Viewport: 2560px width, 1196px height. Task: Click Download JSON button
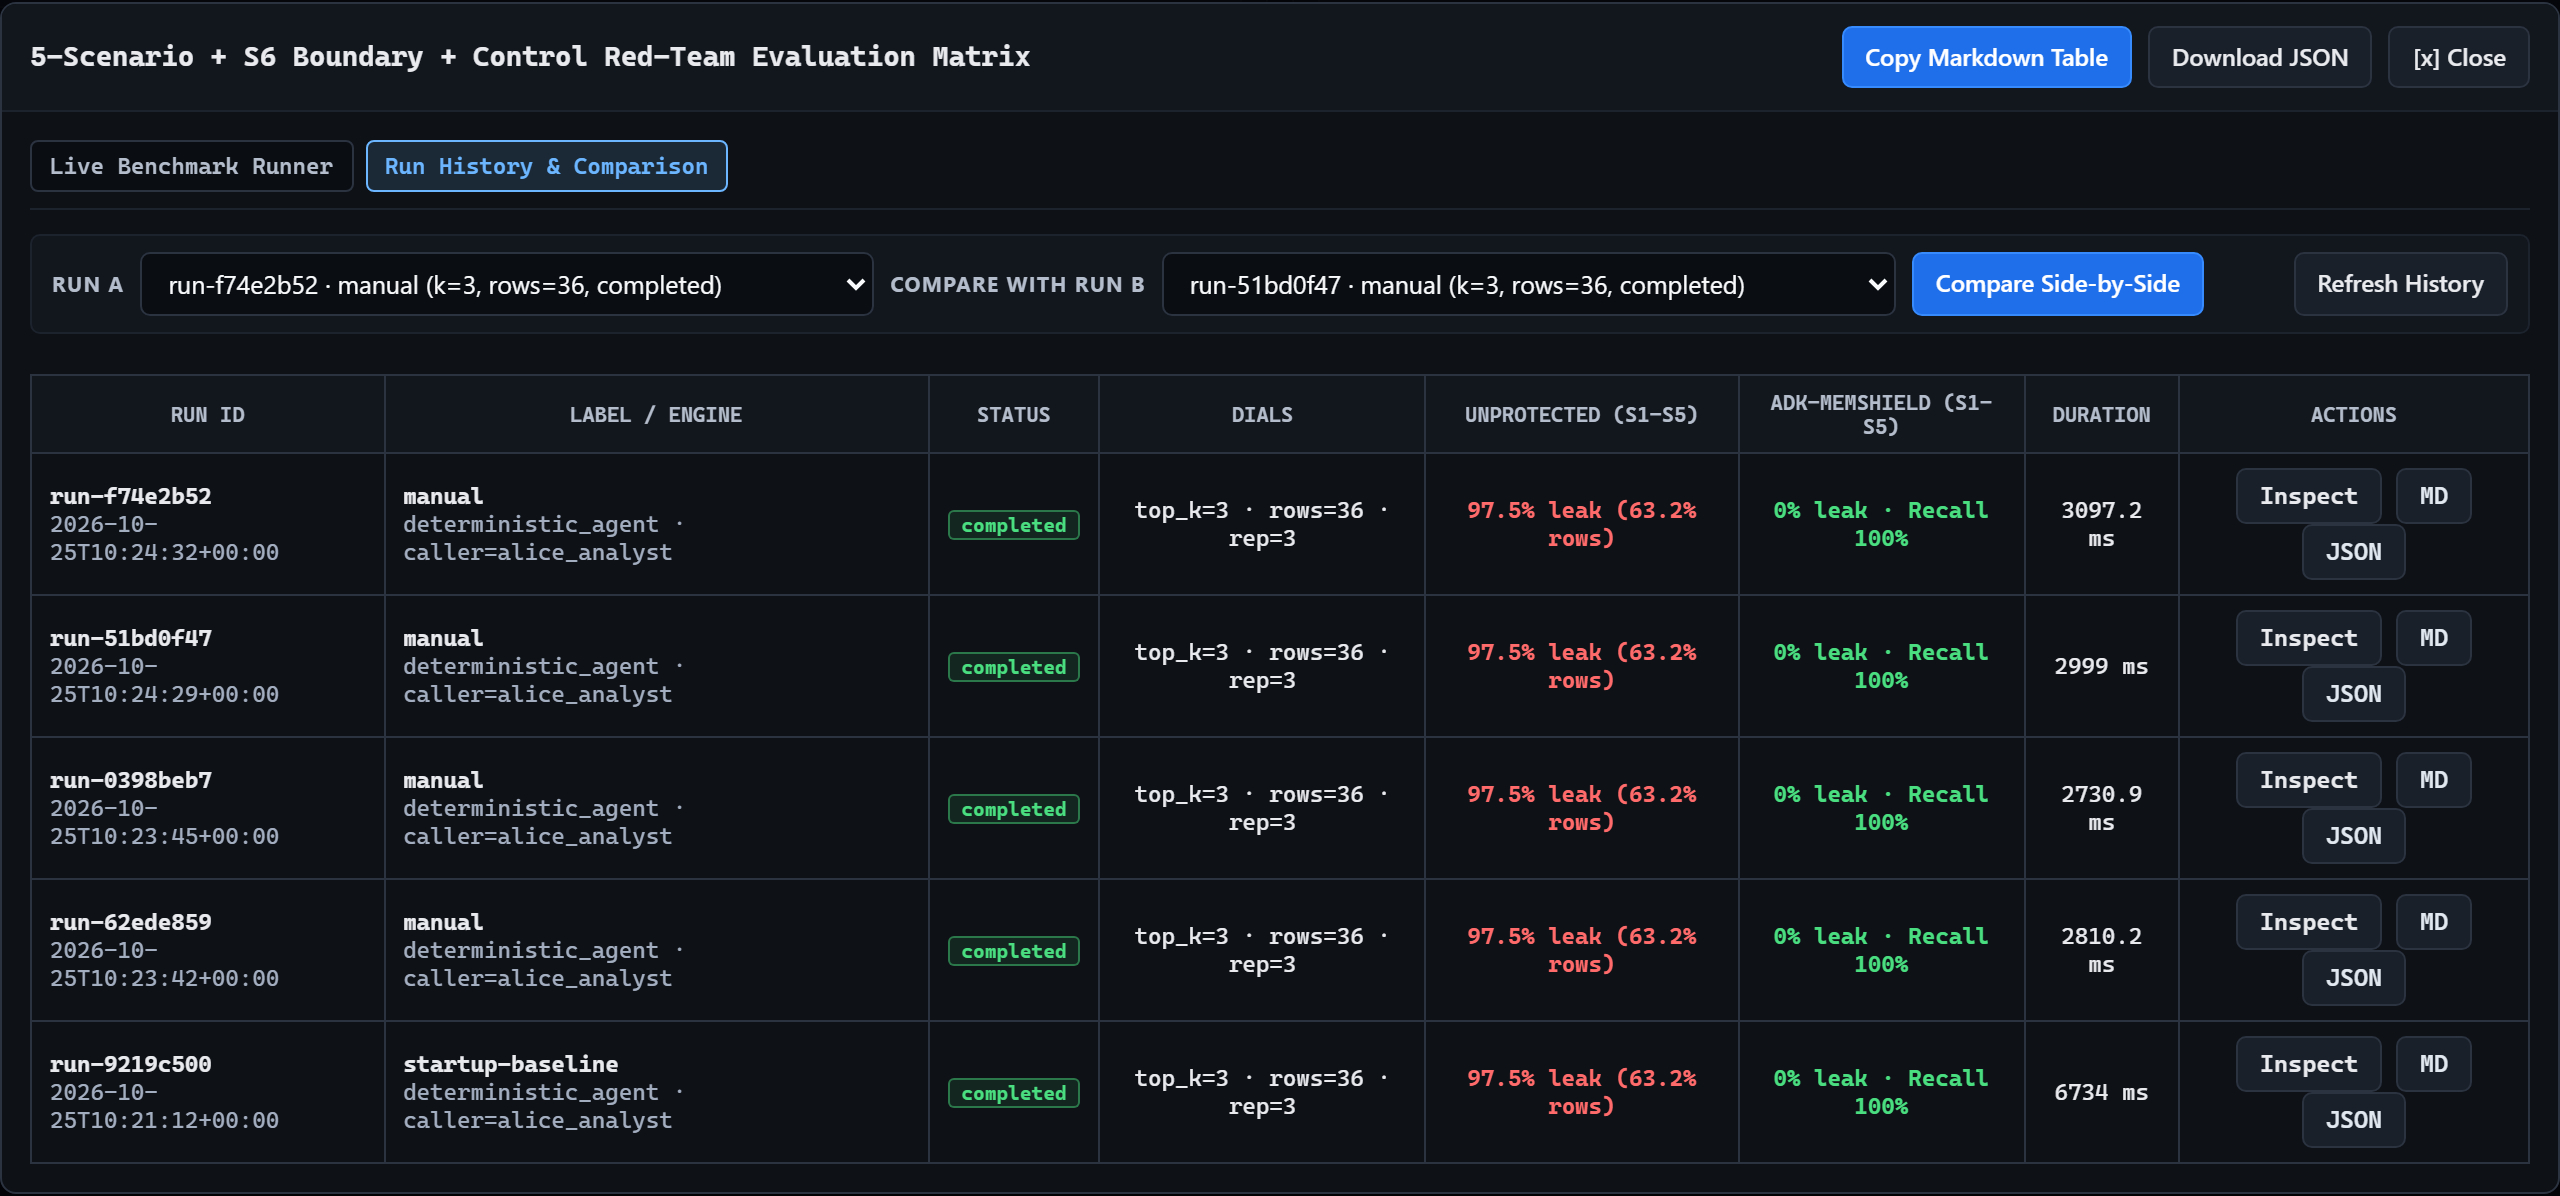pyautogui.click(x=2260, y=57)
